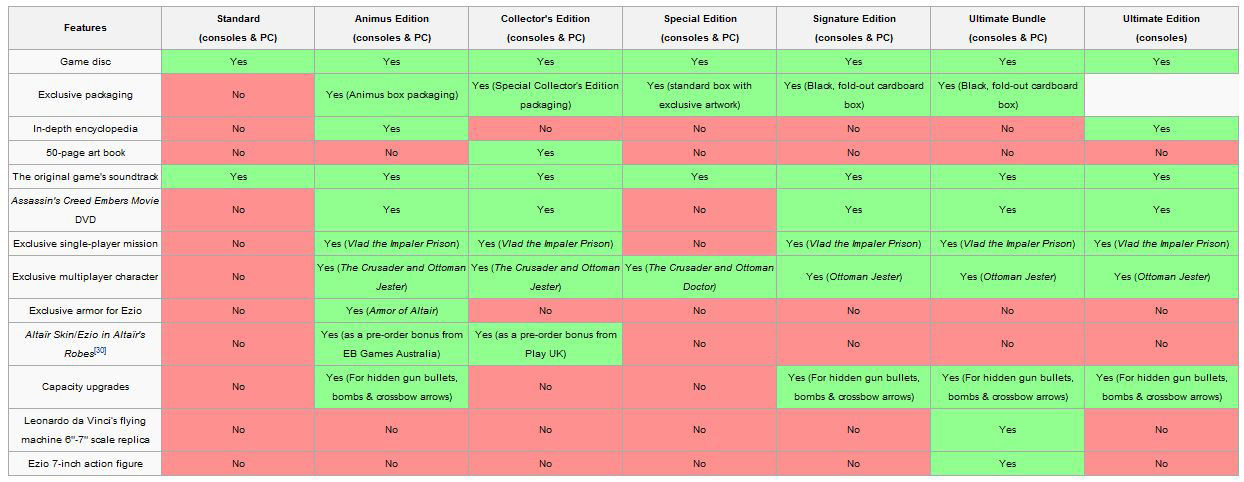Viewport: 1244px width, 482px height.
Task: Open footnote reference 30 link
Action: coord(100,349)
